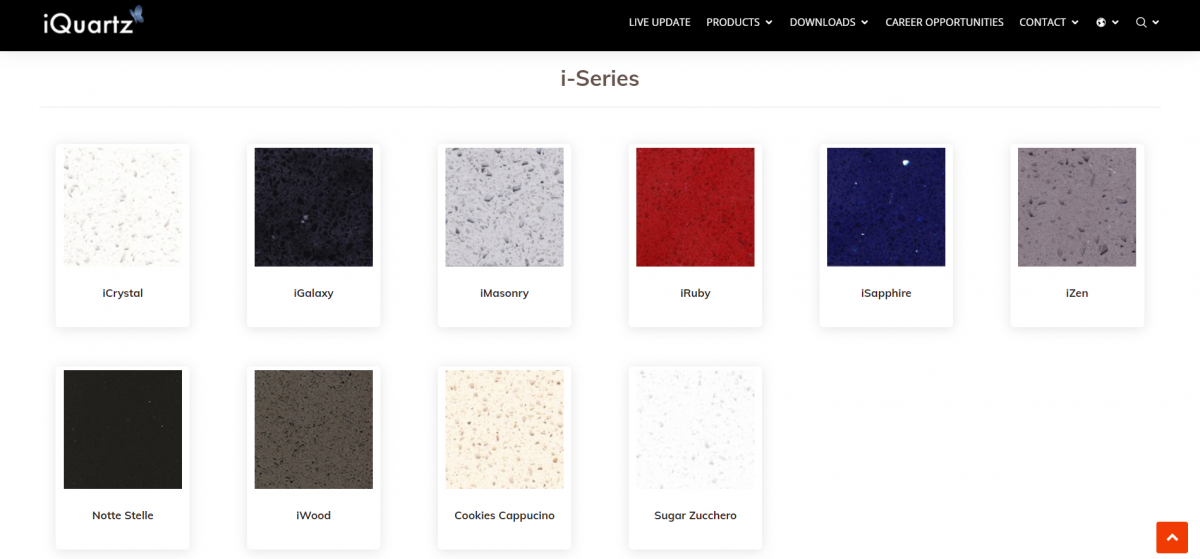Open the Cookies Cappucino name link
This screenshot has width=1200, height=559.
[504, 515]
